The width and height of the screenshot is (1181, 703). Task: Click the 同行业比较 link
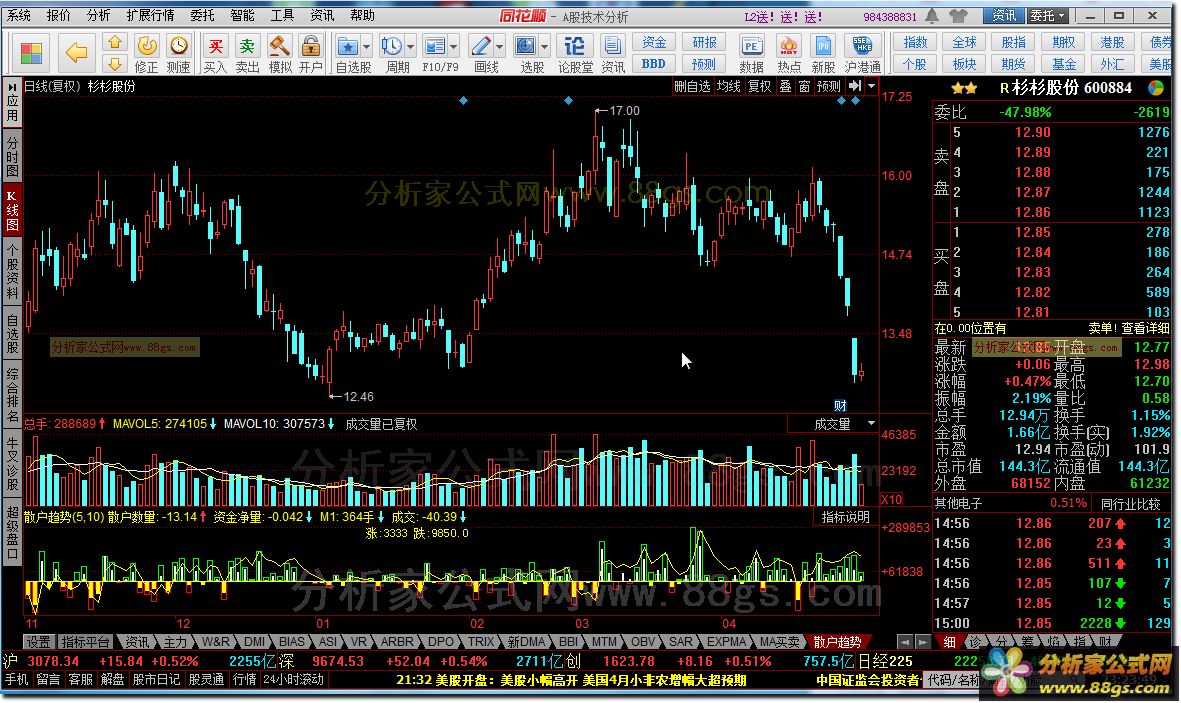(x=1131, y=503)
